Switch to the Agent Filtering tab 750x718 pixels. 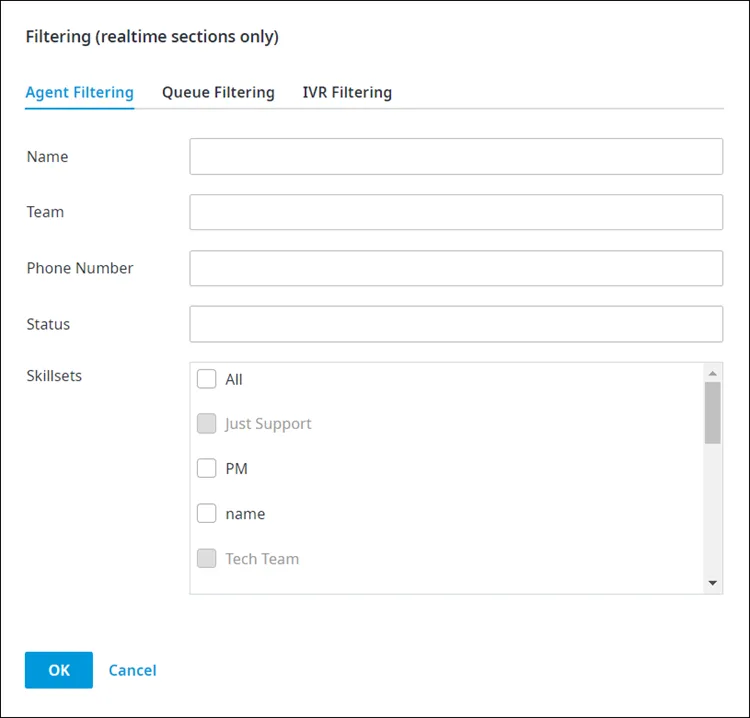coord(79,92)
